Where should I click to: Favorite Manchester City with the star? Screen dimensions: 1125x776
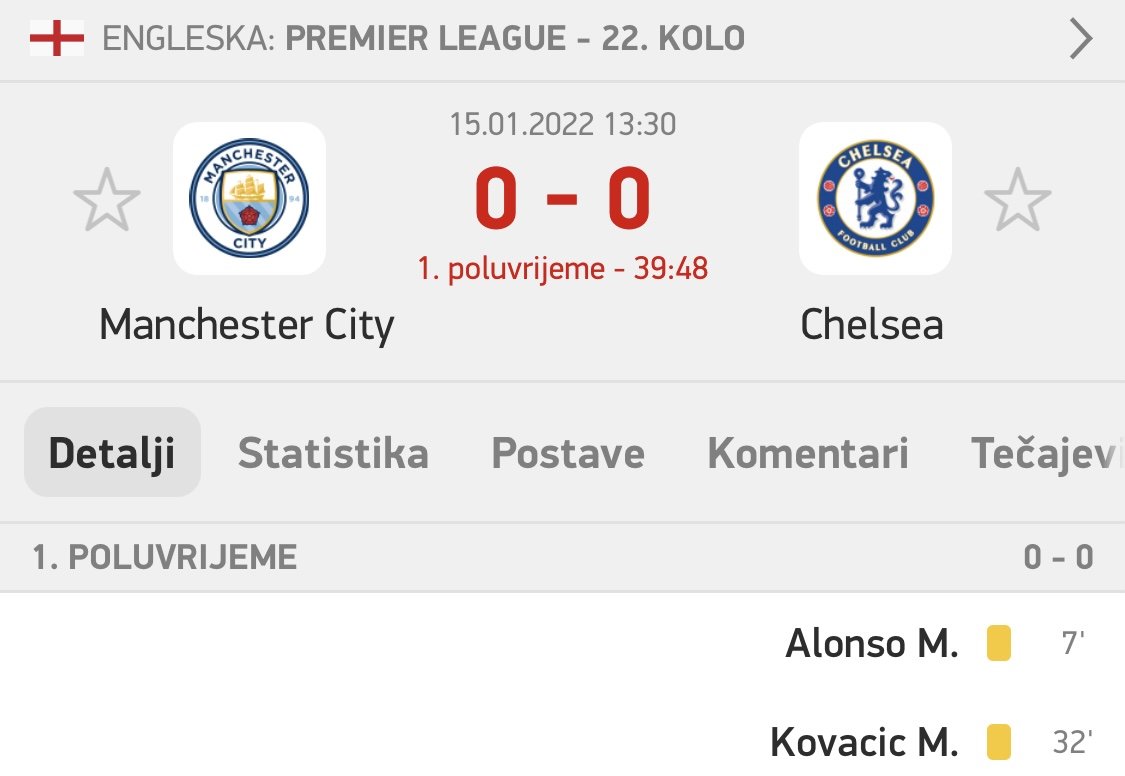(107, 200)
